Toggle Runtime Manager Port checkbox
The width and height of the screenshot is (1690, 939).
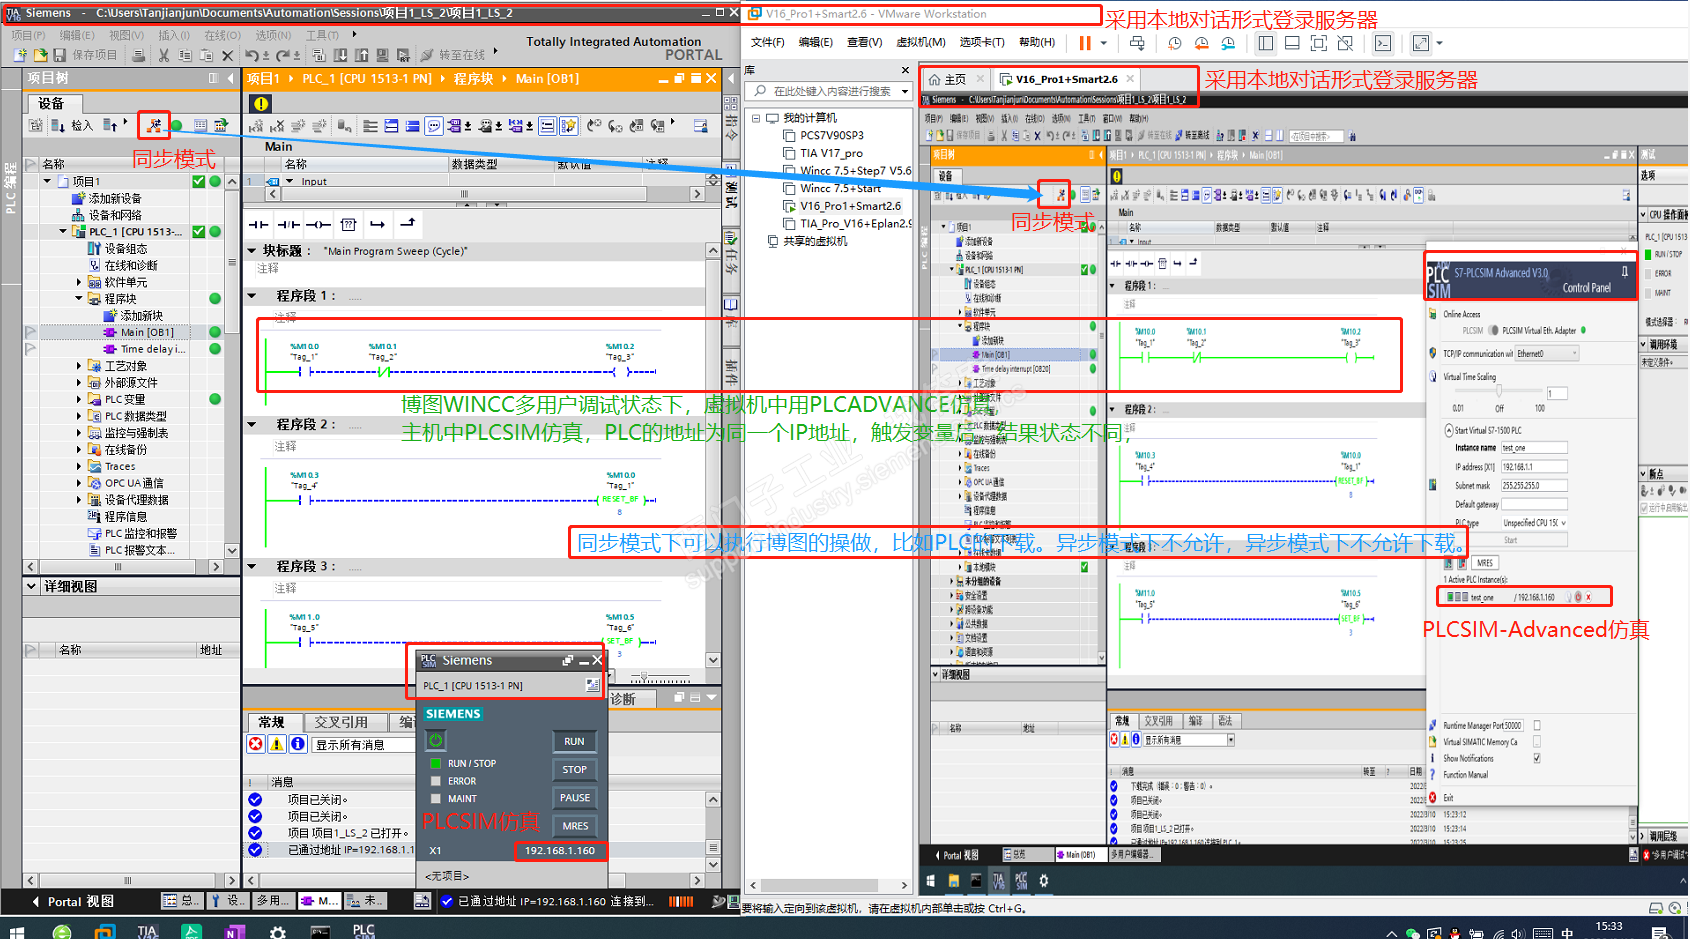1537,726
